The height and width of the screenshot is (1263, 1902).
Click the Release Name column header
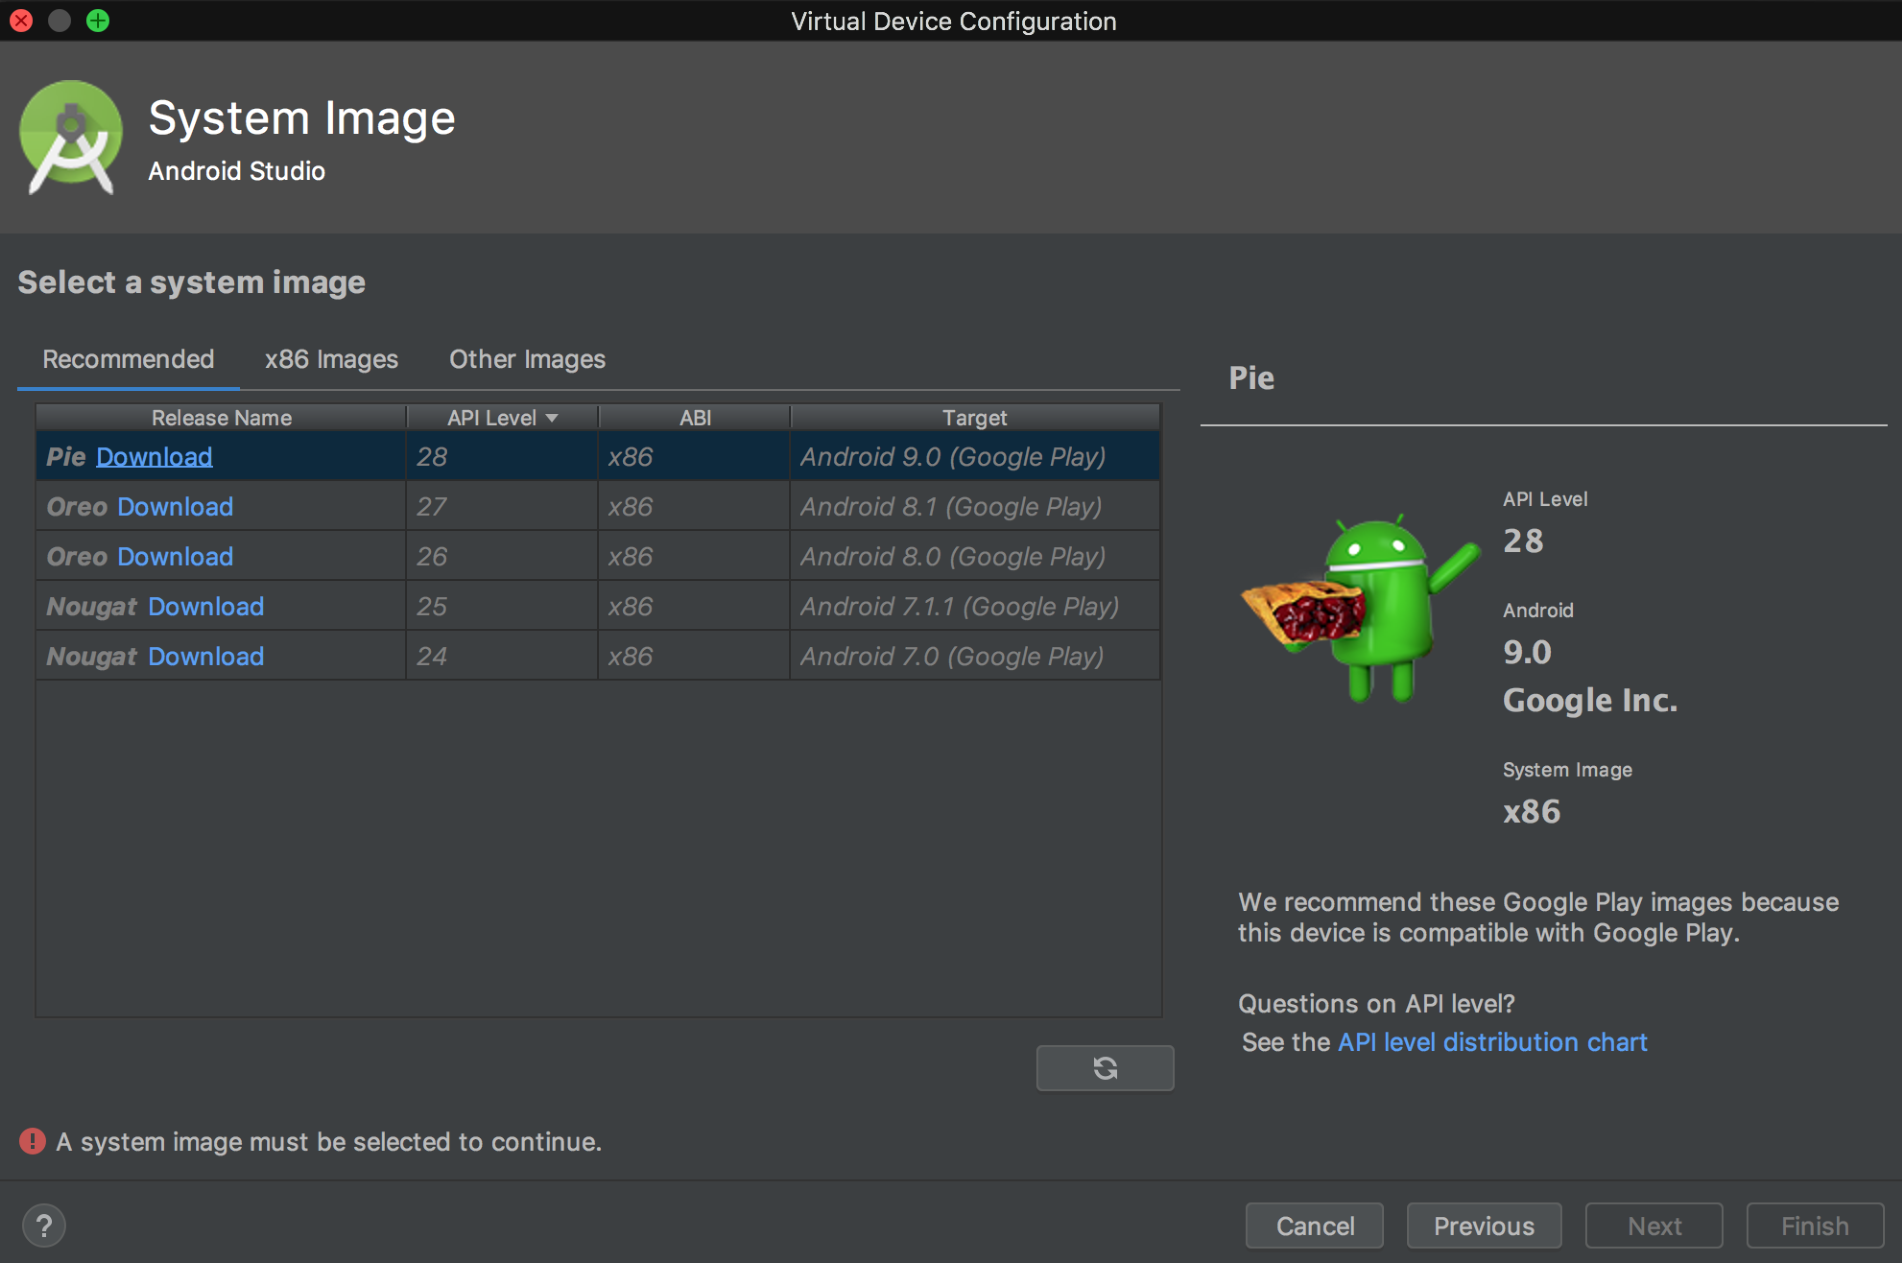click(221, 418)
